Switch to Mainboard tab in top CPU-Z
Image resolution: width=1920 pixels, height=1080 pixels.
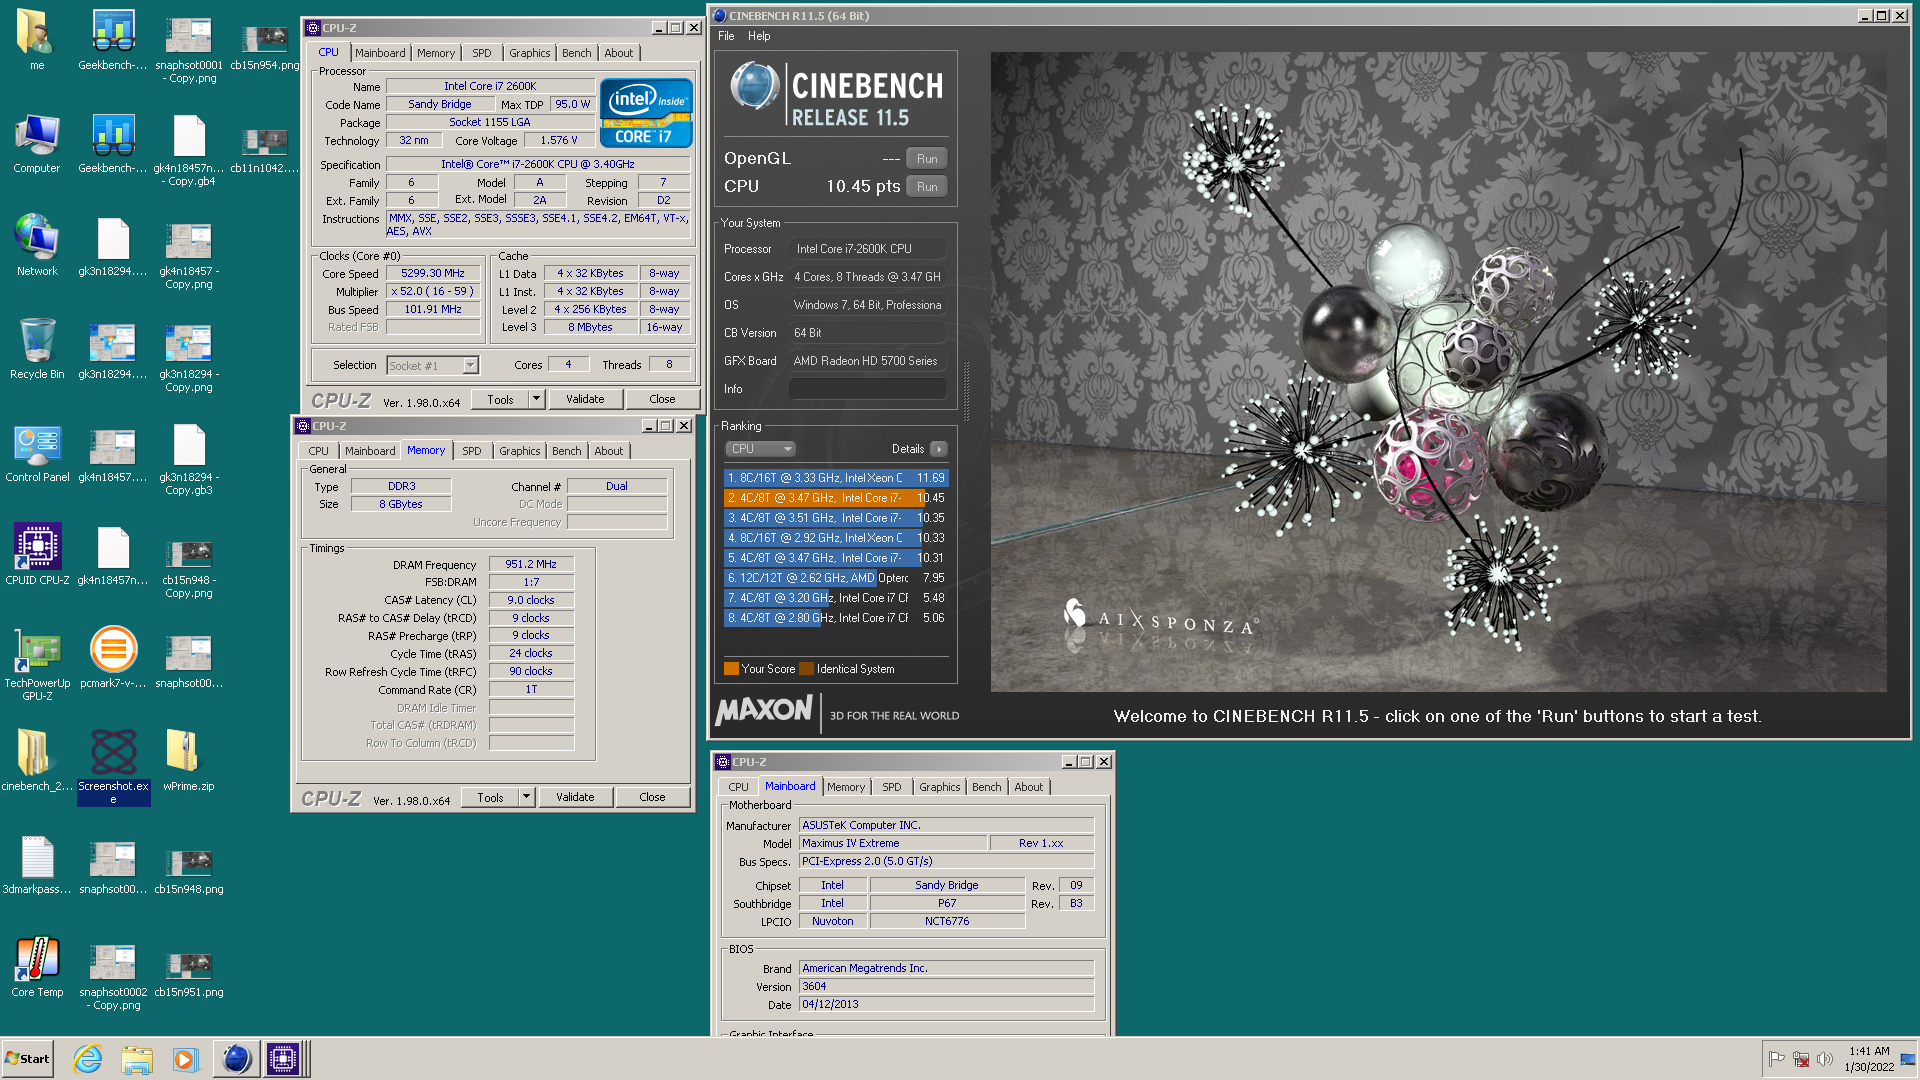click(380, 53)
